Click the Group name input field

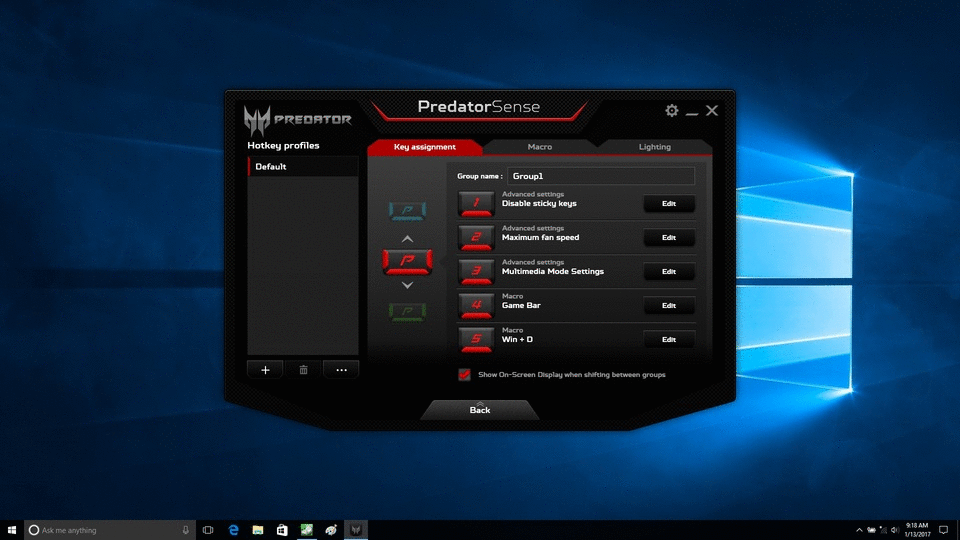click(x=601, y=176)
